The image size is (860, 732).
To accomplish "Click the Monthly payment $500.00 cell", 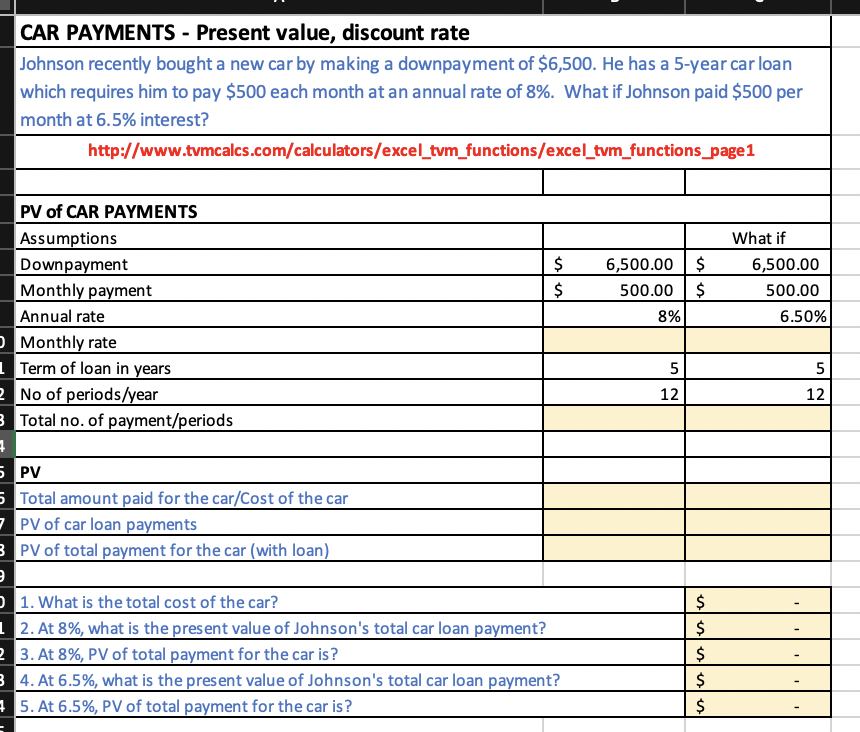I will click(x=613, y=289).
